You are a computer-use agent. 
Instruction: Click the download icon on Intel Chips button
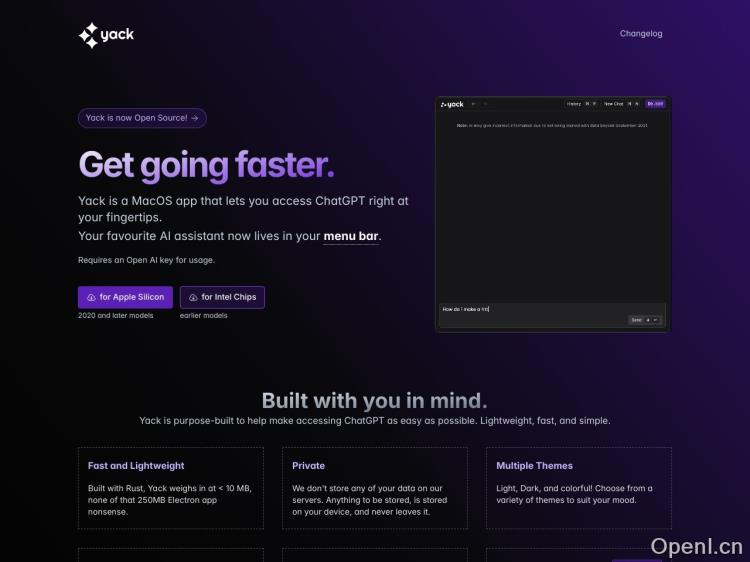(193, 297)
